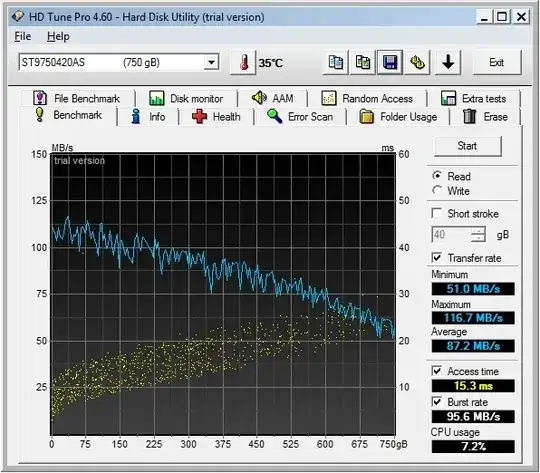
Task: Click the 35°C temperature reading
Action: [x=271, y=63]
